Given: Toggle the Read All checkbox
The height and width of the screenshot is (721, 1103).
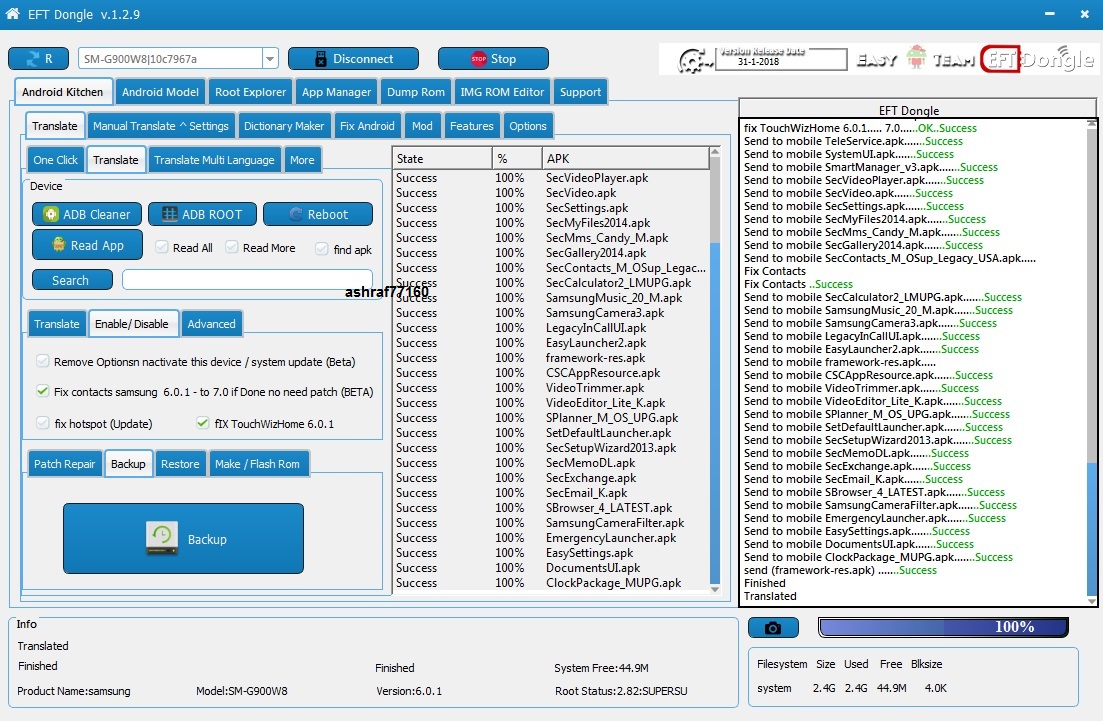Looking at the screenshot, I should click(162, 248).
